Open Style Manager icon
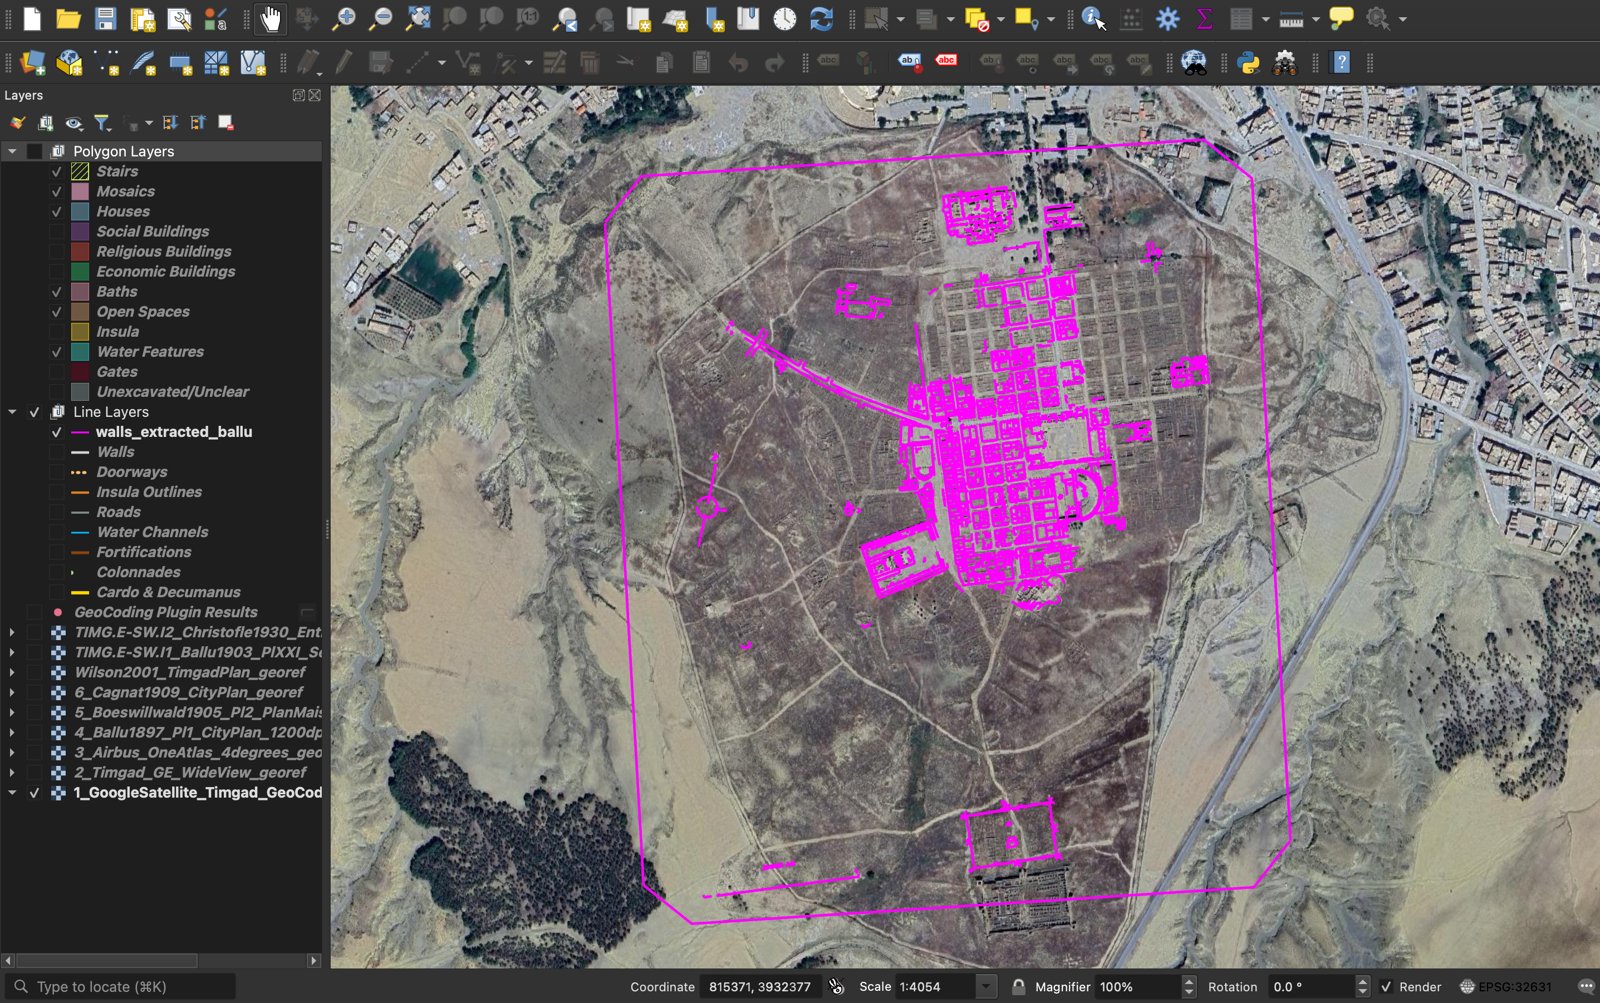This screenshot has width=1600, height=1003. [216, 18]
